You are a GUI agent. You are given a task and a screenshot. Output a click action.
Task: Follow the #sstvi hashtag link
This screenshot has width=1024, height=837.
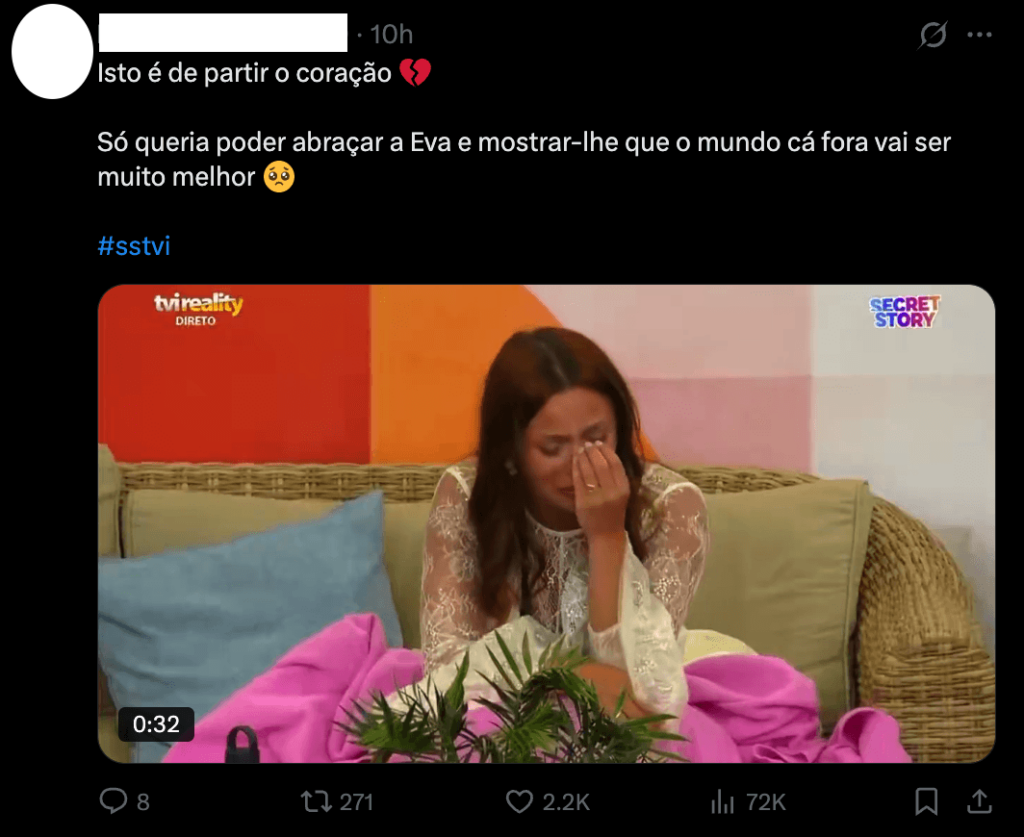[x=134, y=246]
